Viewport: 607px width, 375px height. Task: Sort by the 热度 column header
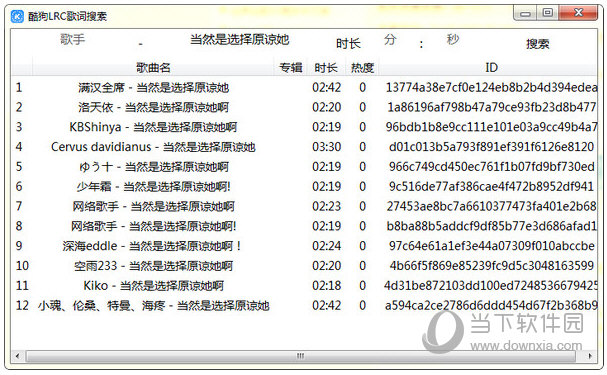[x=362, y=68]
